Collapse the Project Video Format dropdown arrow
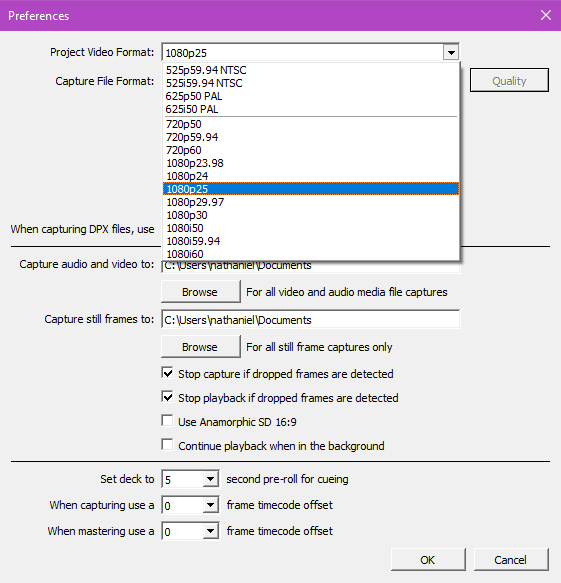The height and width of the screenshot is (583, 561). (451, 53)
